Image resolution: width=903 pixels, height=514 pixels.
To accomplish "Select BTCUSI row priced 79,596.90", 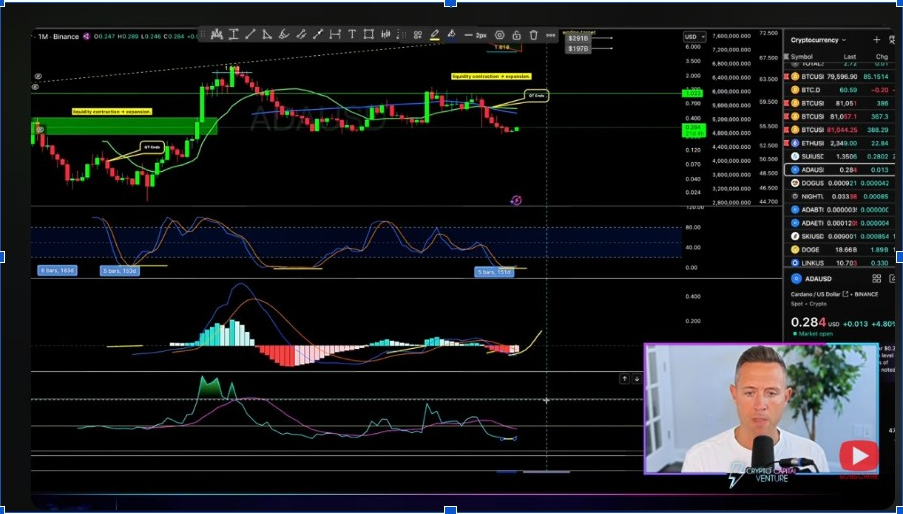I will 841,77.
